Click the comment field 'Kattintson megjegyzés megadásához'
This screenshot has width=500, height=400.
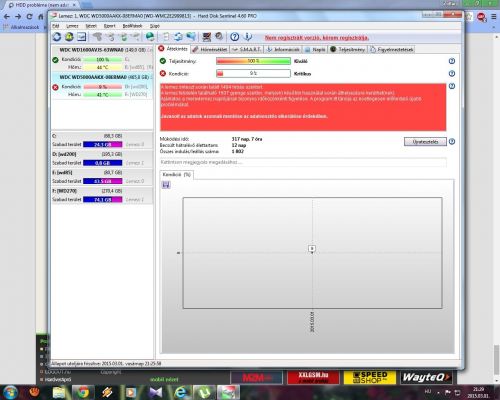tap(303, 162)
